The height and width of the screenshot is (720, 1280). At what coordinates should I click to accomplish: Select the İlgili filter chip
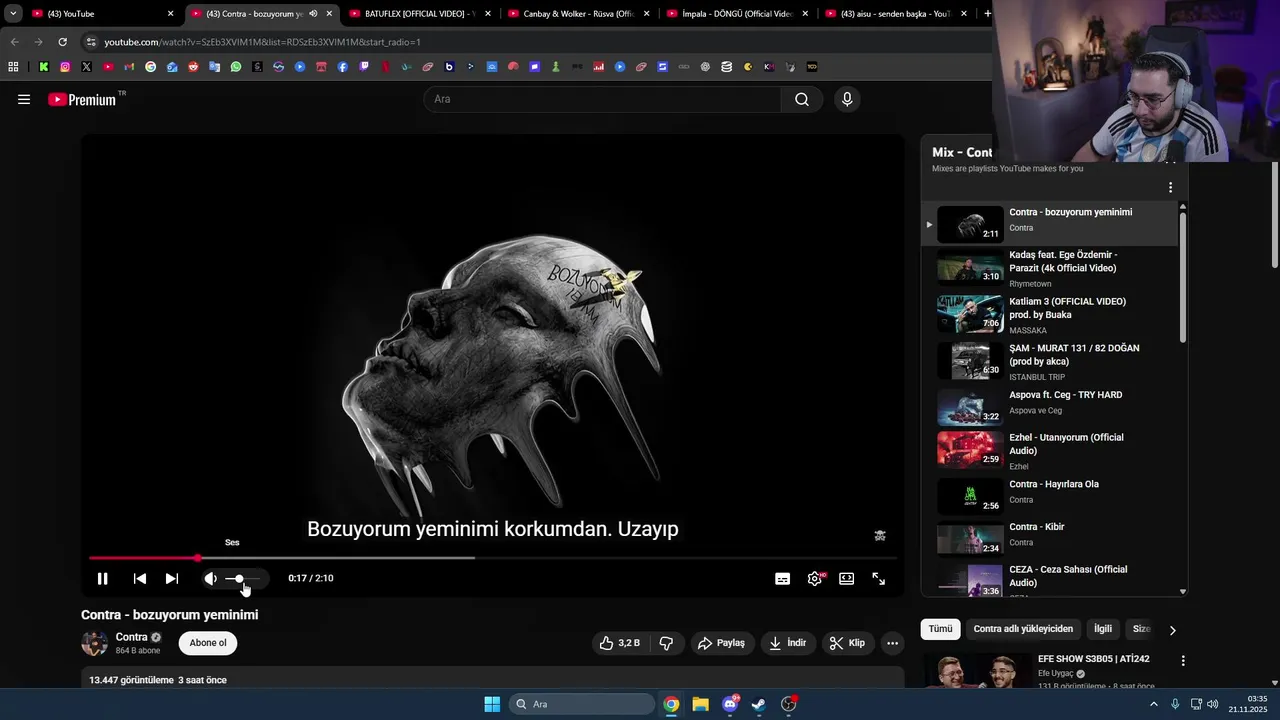coord(1103,629)
